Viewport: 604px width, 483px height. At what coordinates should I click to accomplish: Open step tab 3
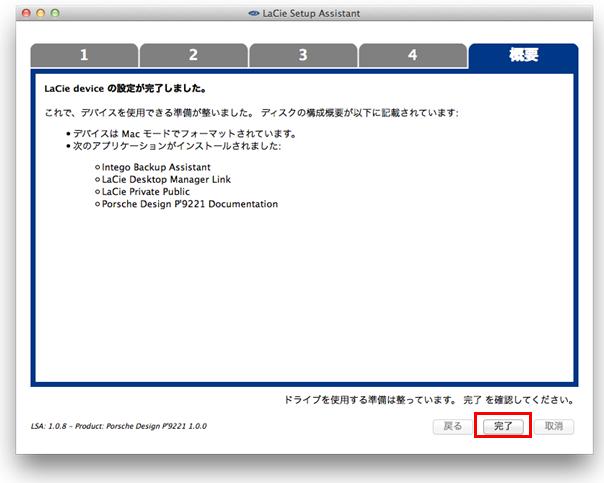point(303,55)
